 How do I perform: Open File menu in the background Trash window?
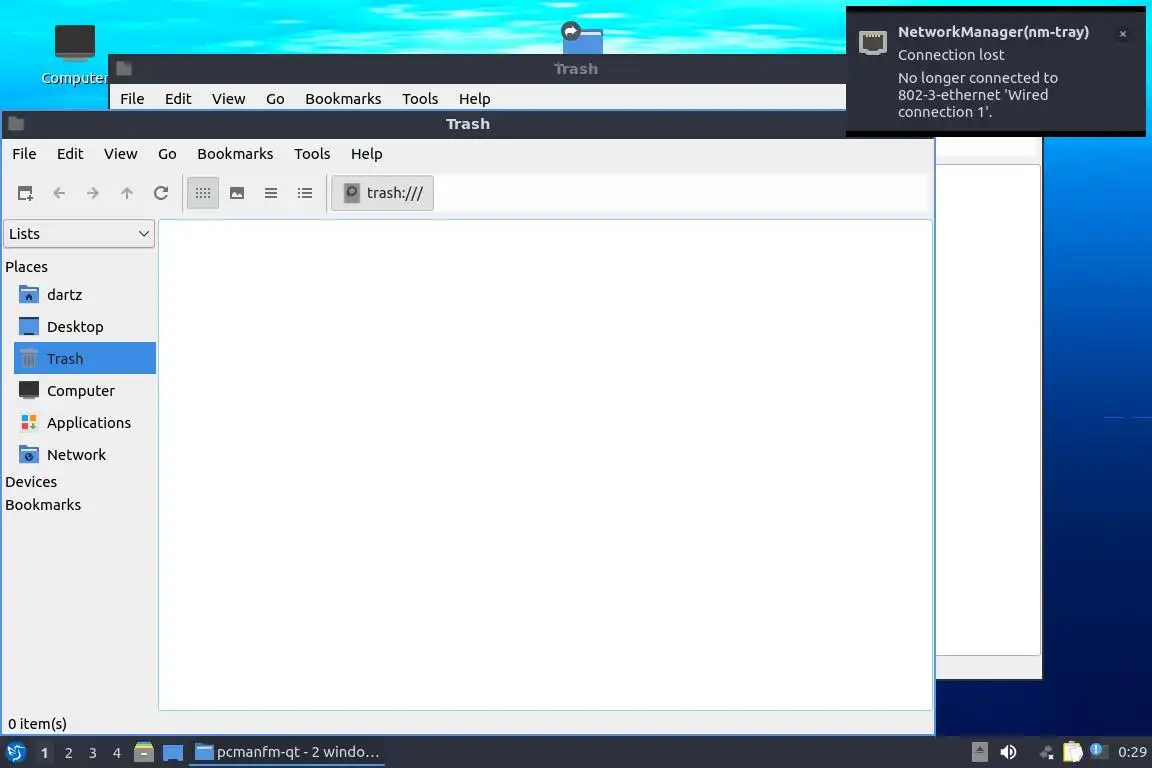[x=132, y=98]
